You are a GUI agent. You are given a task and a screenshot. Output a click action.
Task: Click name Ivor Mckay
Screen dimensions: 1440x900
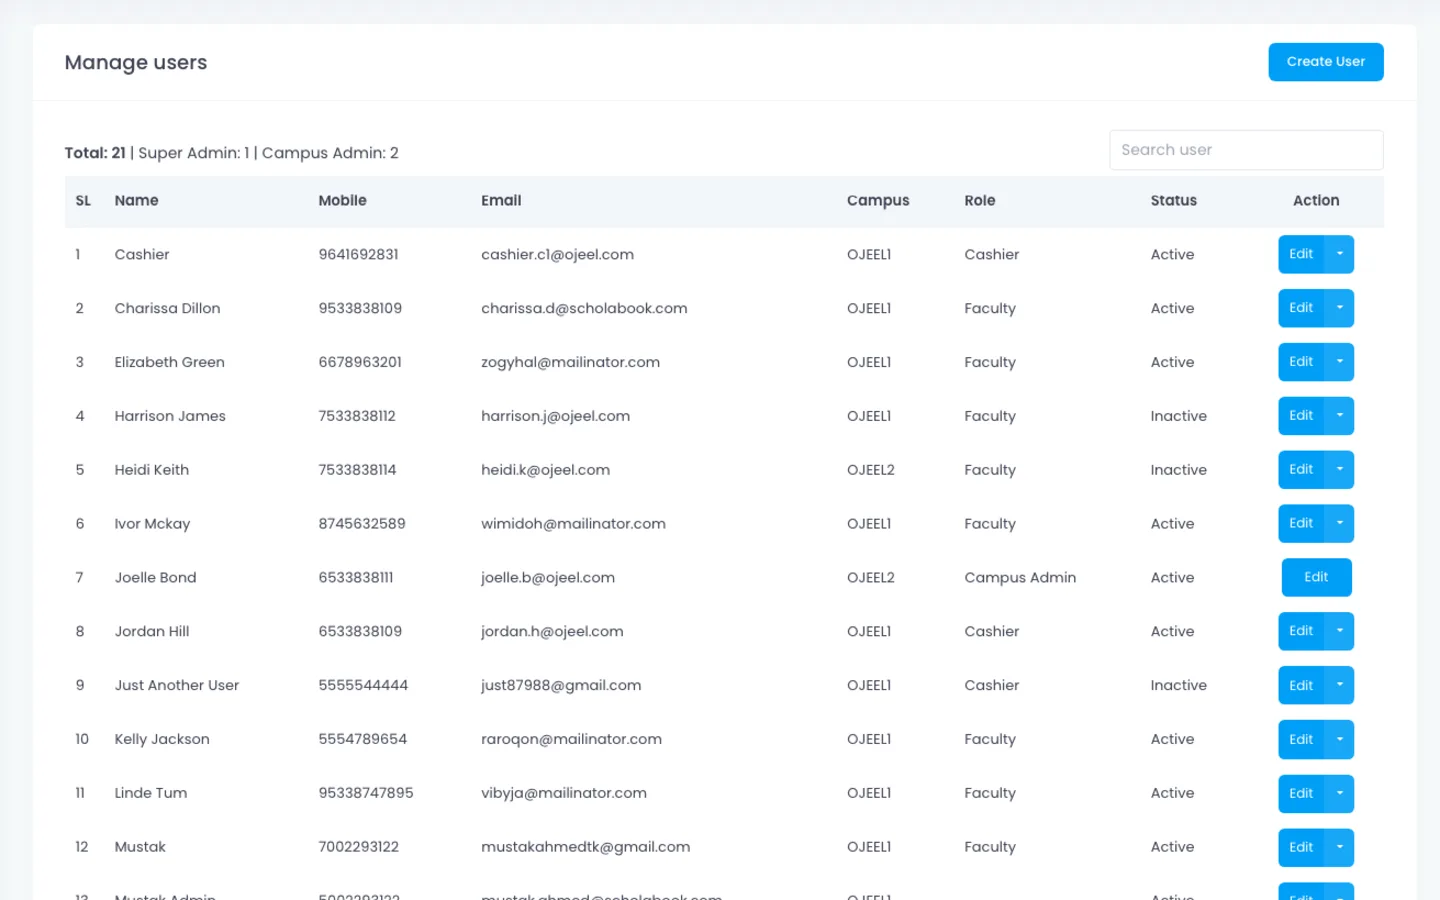(152, 524)
